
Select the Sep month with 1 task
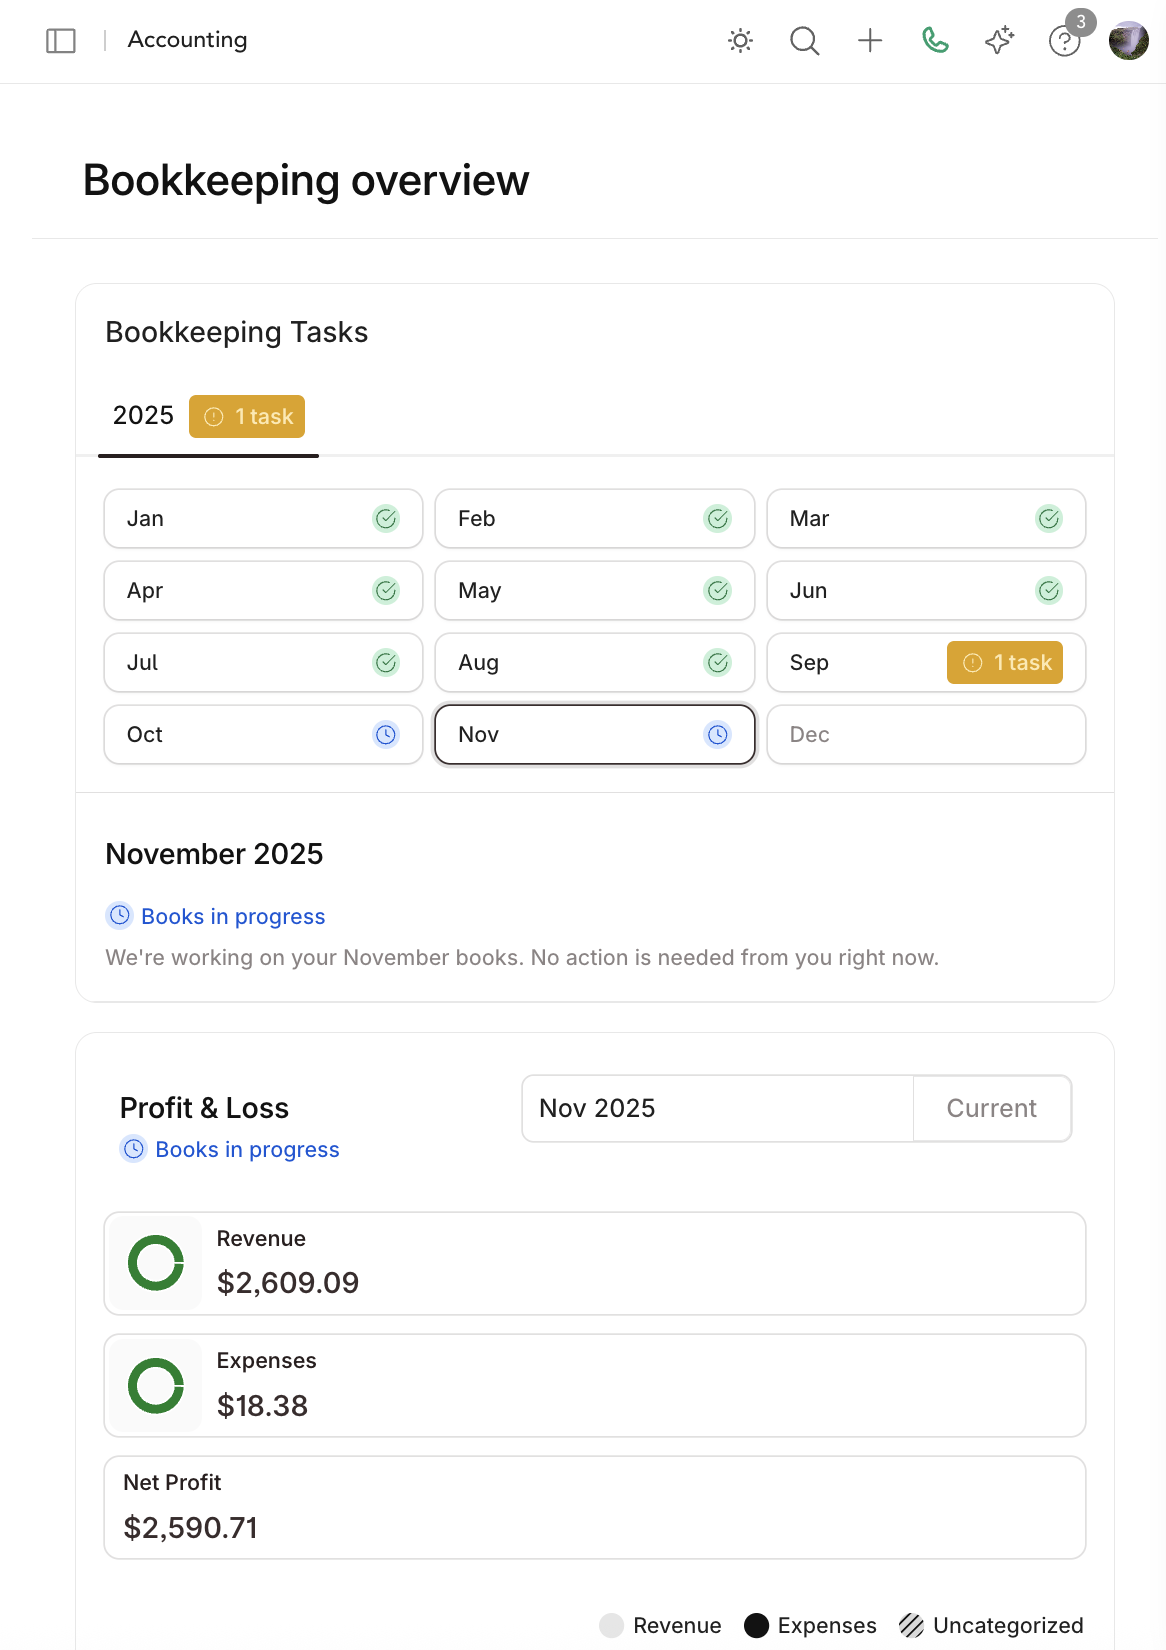(x=926, y=662)
